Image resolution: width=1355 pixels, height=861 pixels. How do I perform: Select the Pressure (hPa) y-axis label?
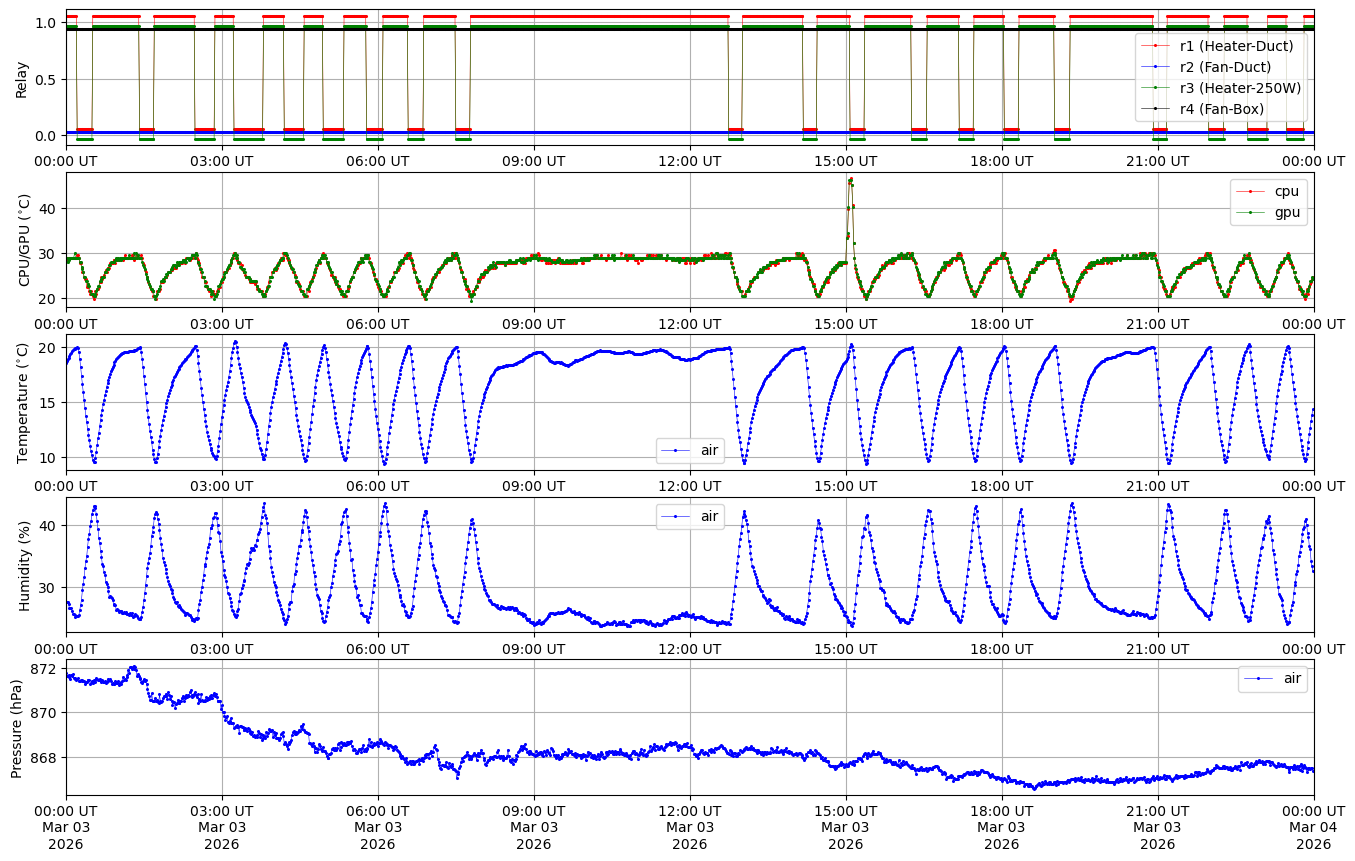tap(17, 728)
